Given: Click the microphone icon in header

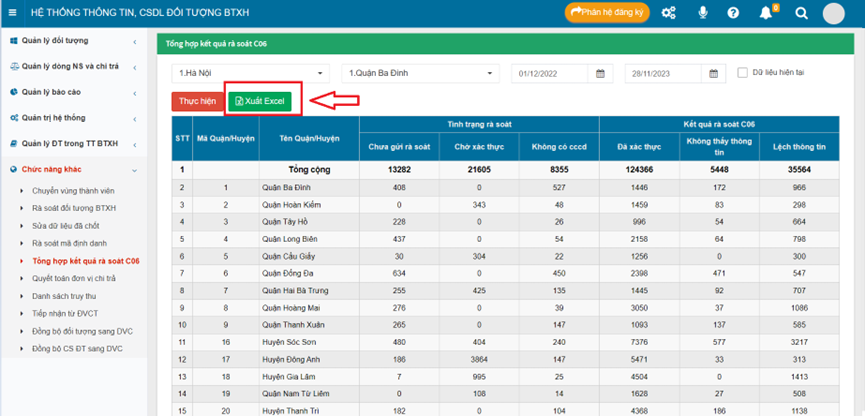Looking at the screenshot, I should (x=703, y=13).
